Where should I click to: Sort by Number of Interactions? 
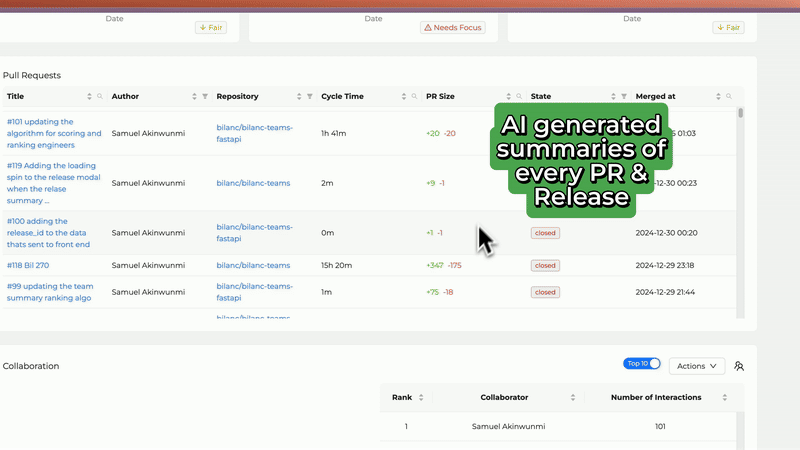pos(725,397)
